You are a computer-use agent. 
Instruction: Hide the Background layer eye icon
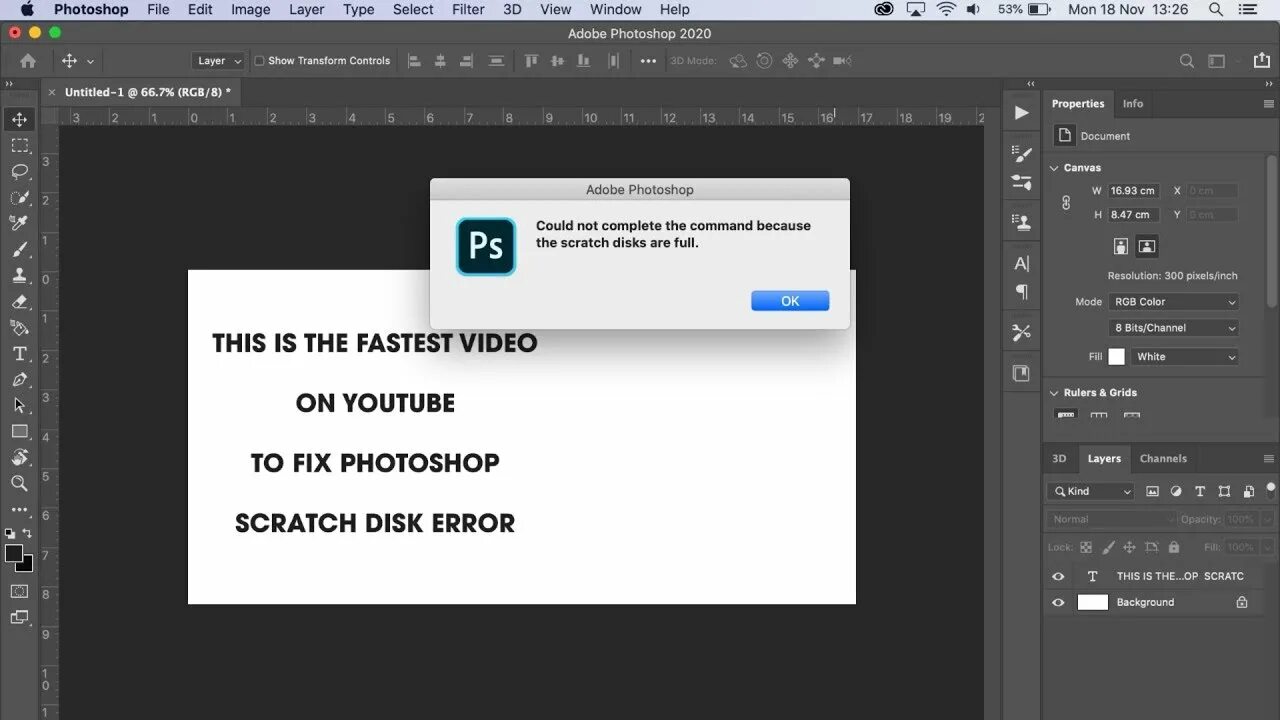point(1058,602)
